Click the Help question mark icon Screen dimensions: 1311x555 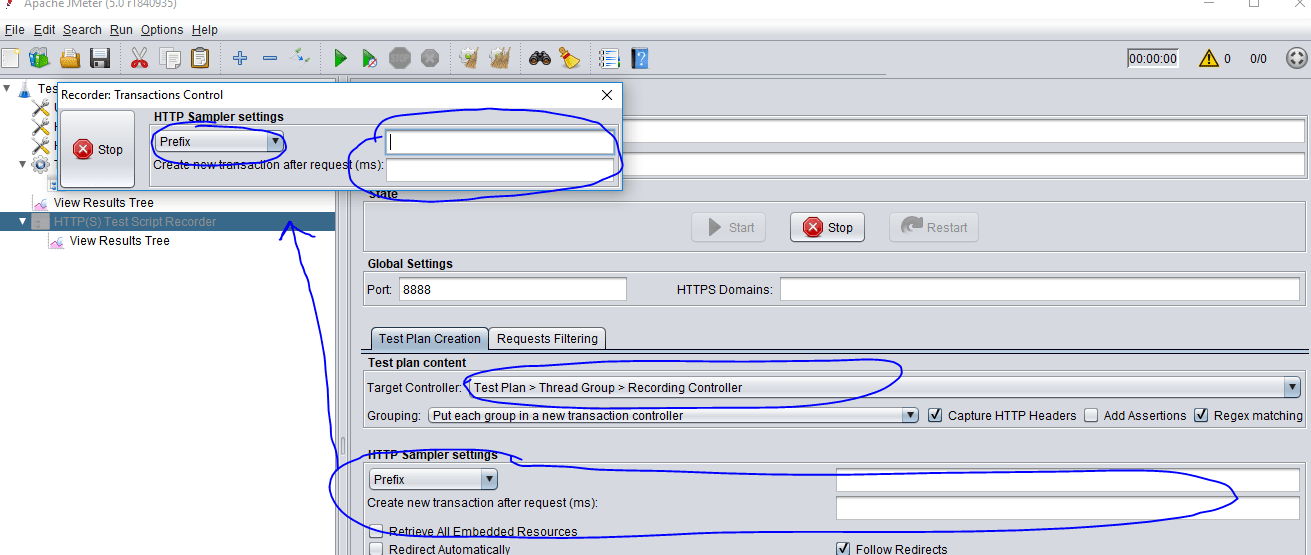(x=640, y=58)
